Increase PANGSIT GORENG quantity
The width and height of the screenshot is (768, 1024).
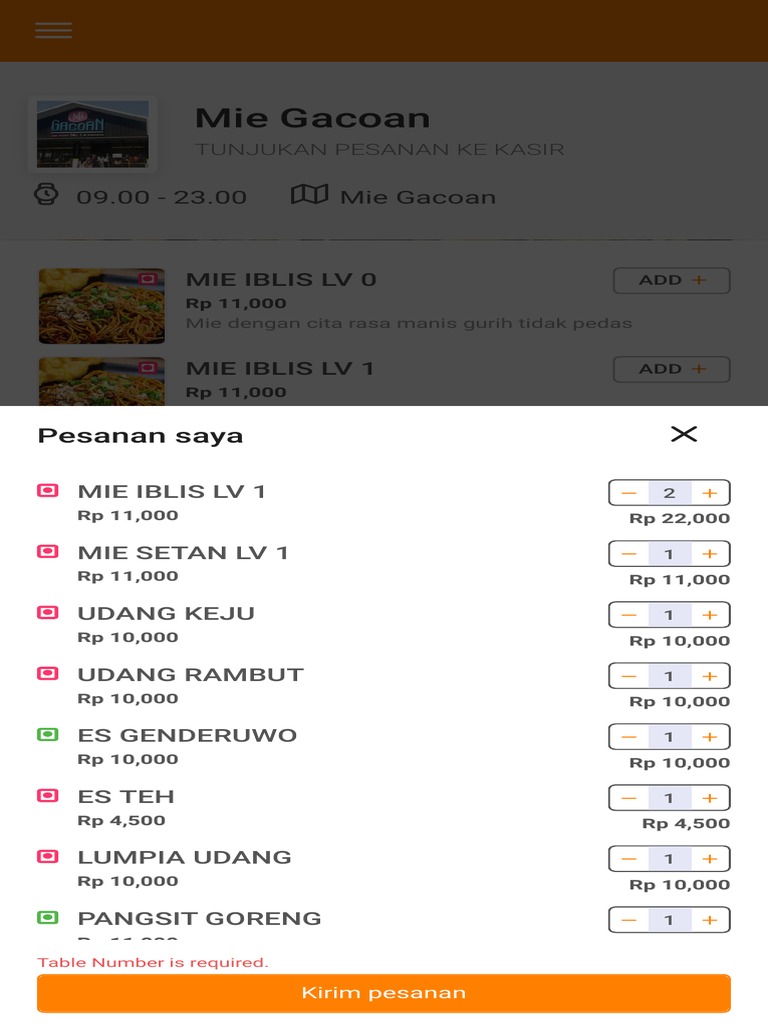tap(709, 920)
